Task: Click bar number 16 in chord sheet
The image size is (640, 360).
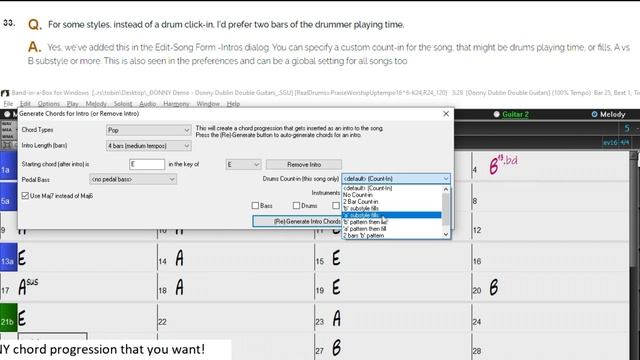Action: (x=477, y=261)
